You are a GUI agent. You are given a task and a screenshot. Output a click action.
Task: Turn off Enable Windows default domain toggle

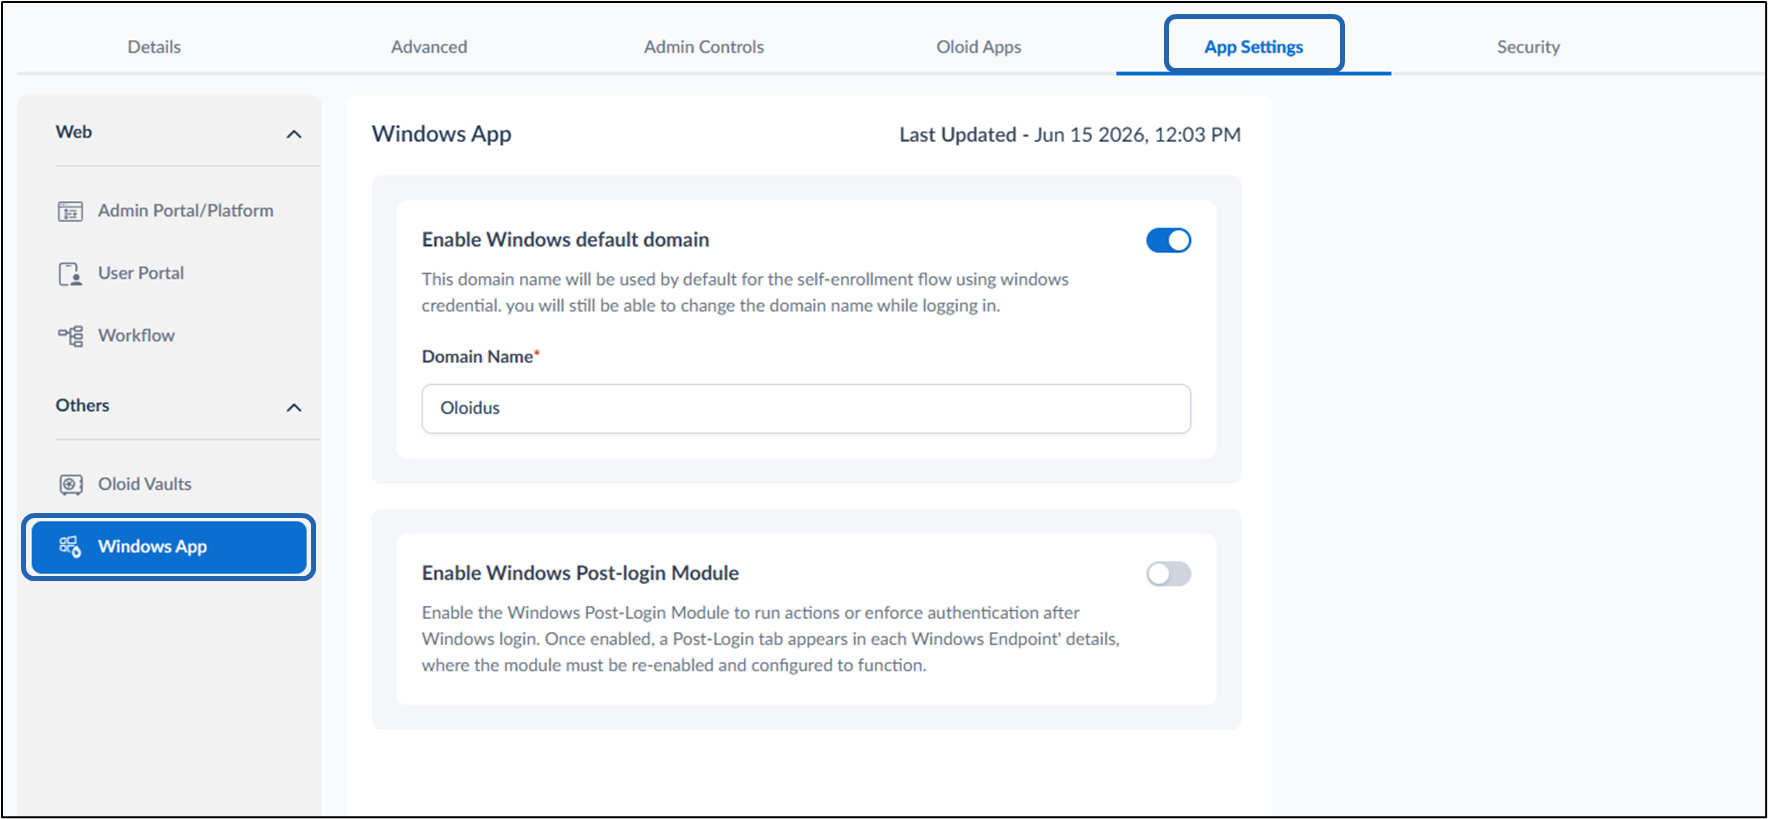(x=1168, y=240)
